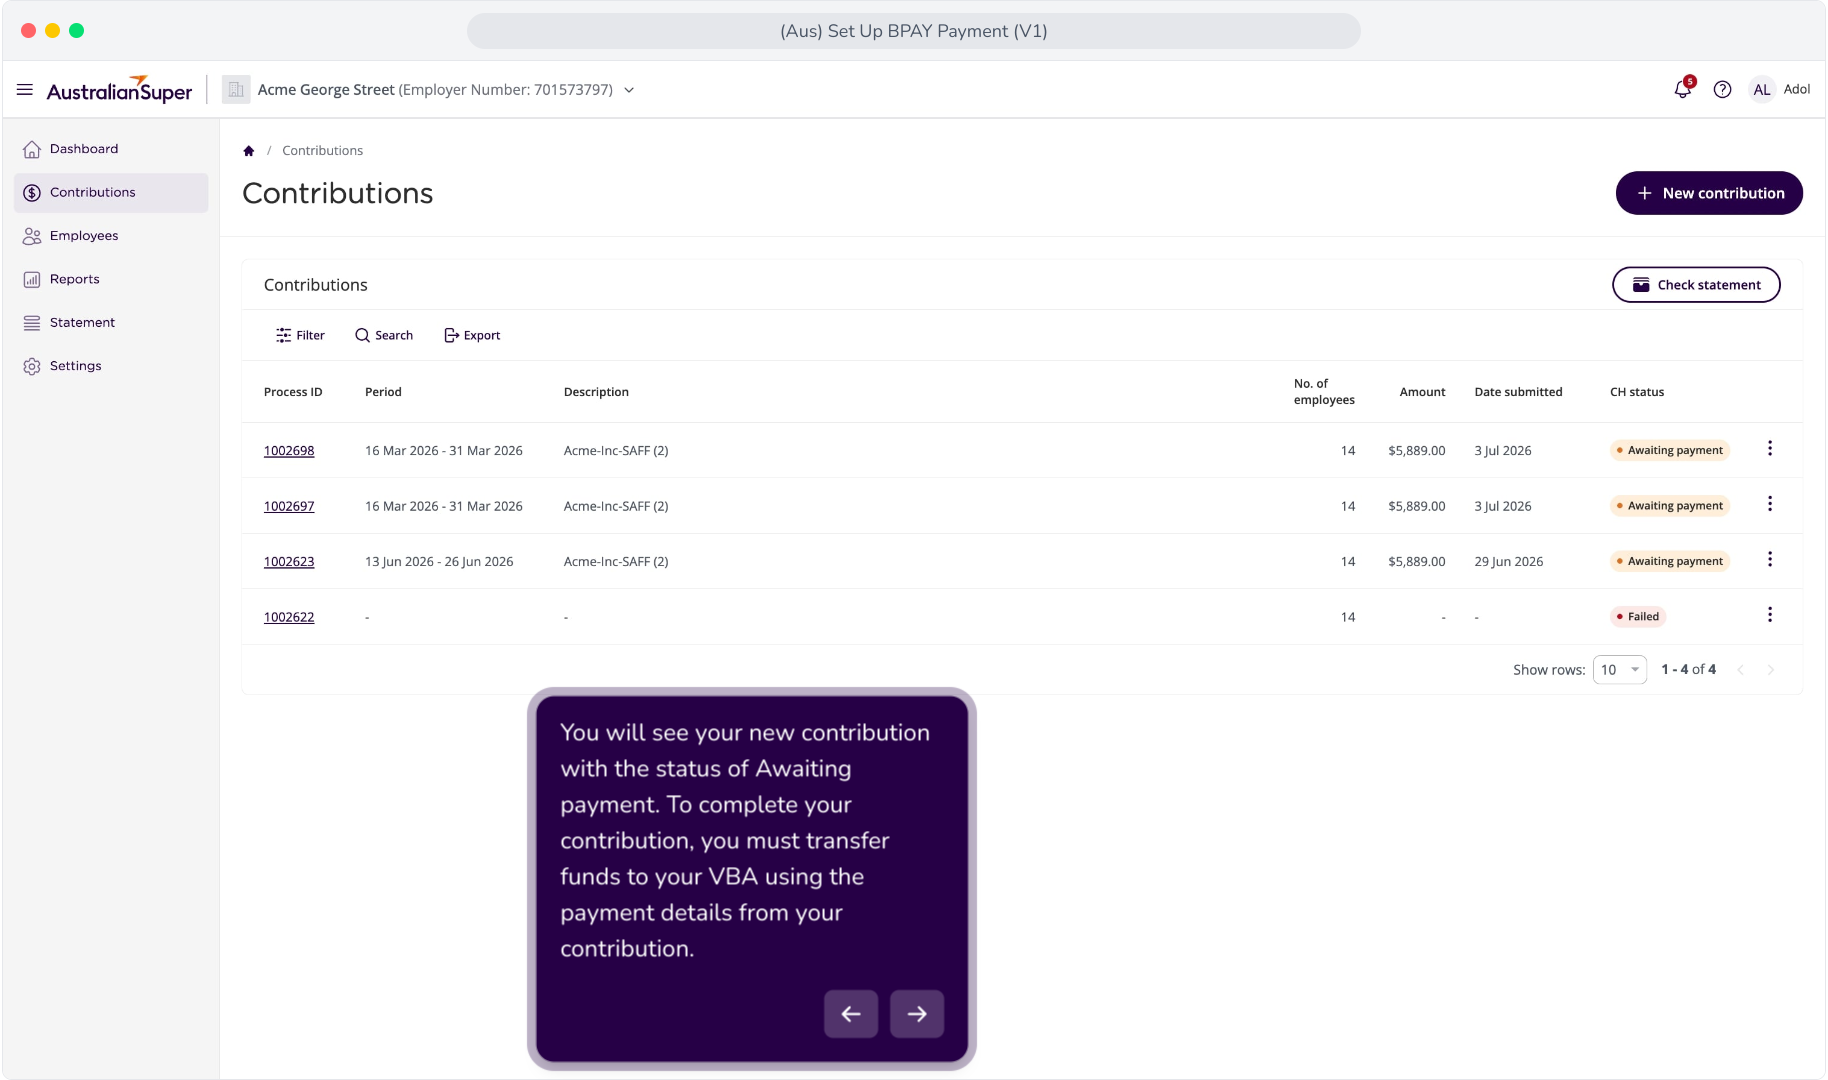This screenshot has height=1080, width=1828.
Task: Click the Check statement button
Action: coord(1696,285)
